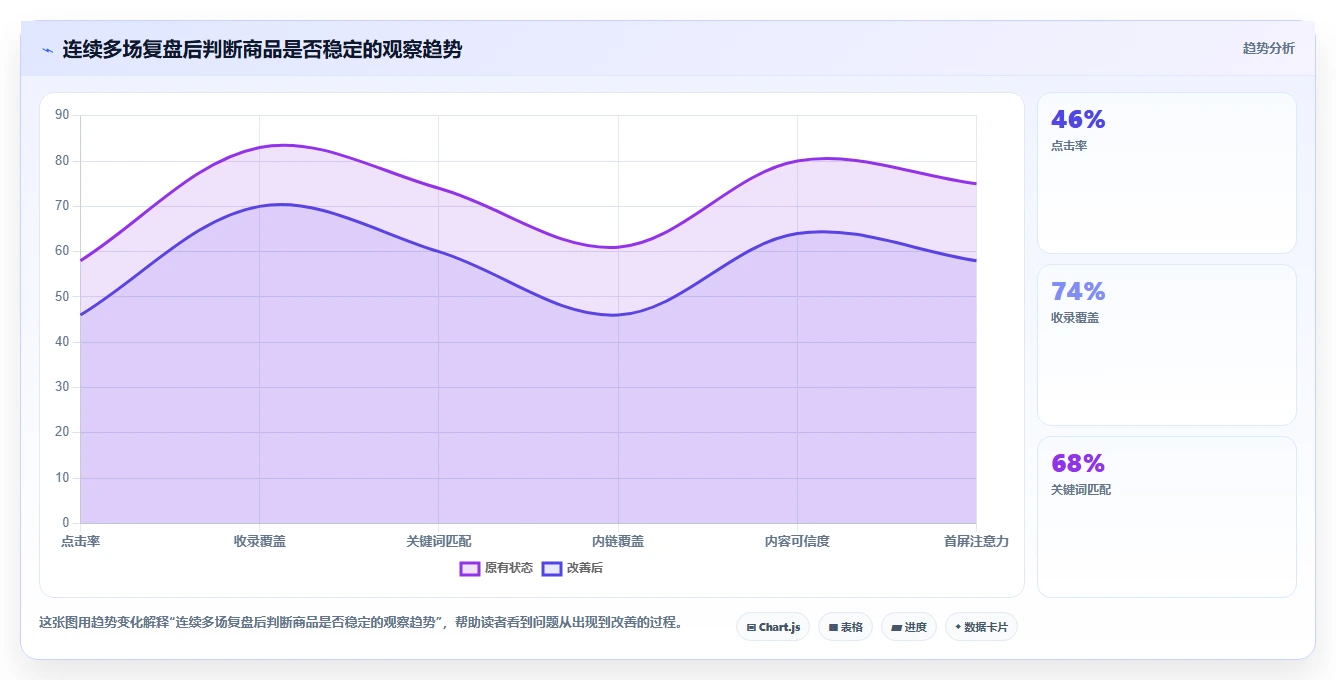Click the 关键词匹配 x-axis label
This screenshot has width=1336, height=680.
click(x=439, y=541)
